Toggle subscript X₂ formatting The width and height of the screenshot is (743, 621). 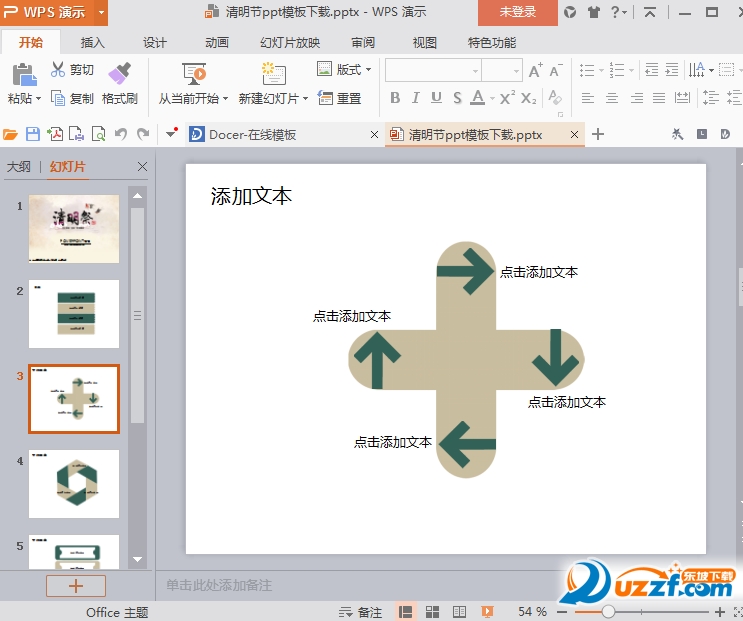coord(528,99)
